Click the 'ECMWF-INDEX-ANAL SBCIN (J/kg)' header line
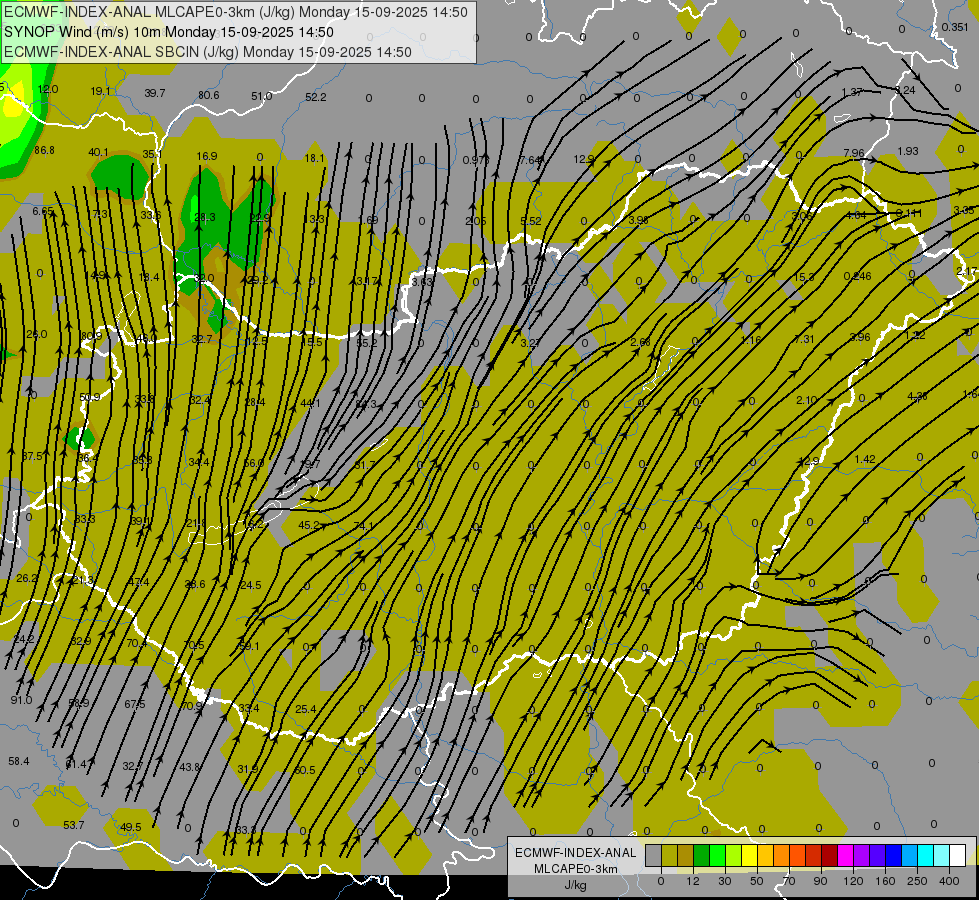The height and width of the screenshot is (900, 979). point(207,52)
